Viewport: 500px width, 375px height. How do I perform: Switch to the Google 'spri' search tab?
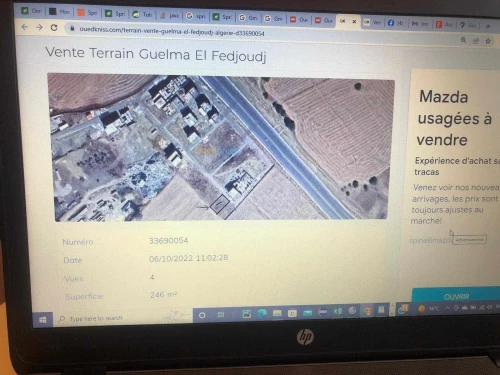[196, 16]
